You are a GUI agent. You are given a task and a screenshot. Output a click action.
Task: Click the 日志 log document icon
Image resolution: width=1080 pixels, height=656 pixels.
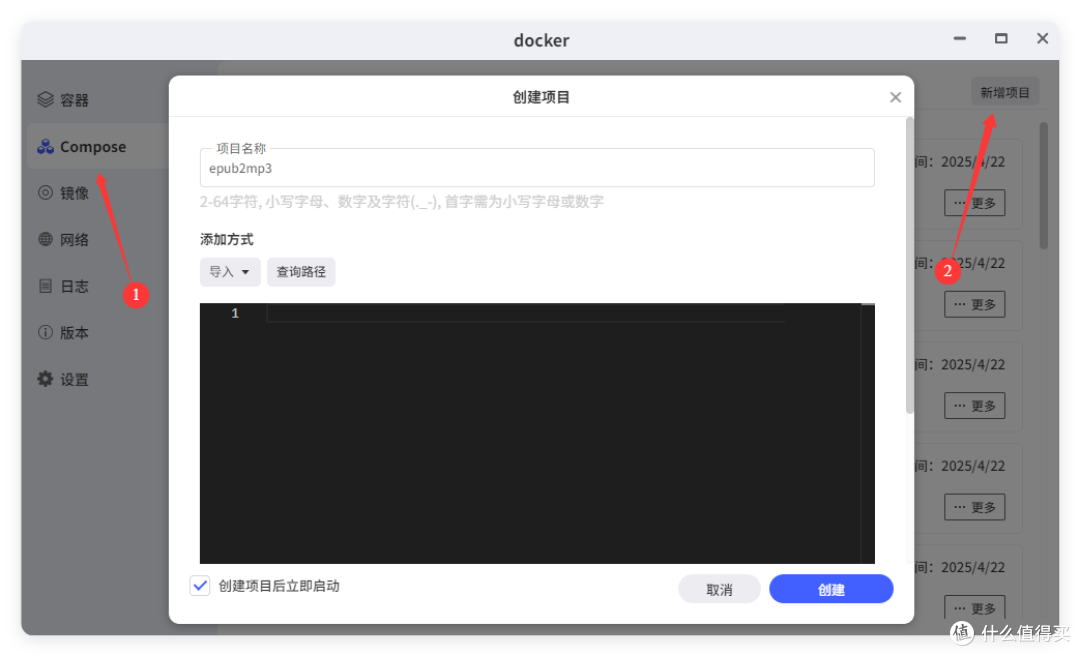pyautogui.click(x=45, y=286)
